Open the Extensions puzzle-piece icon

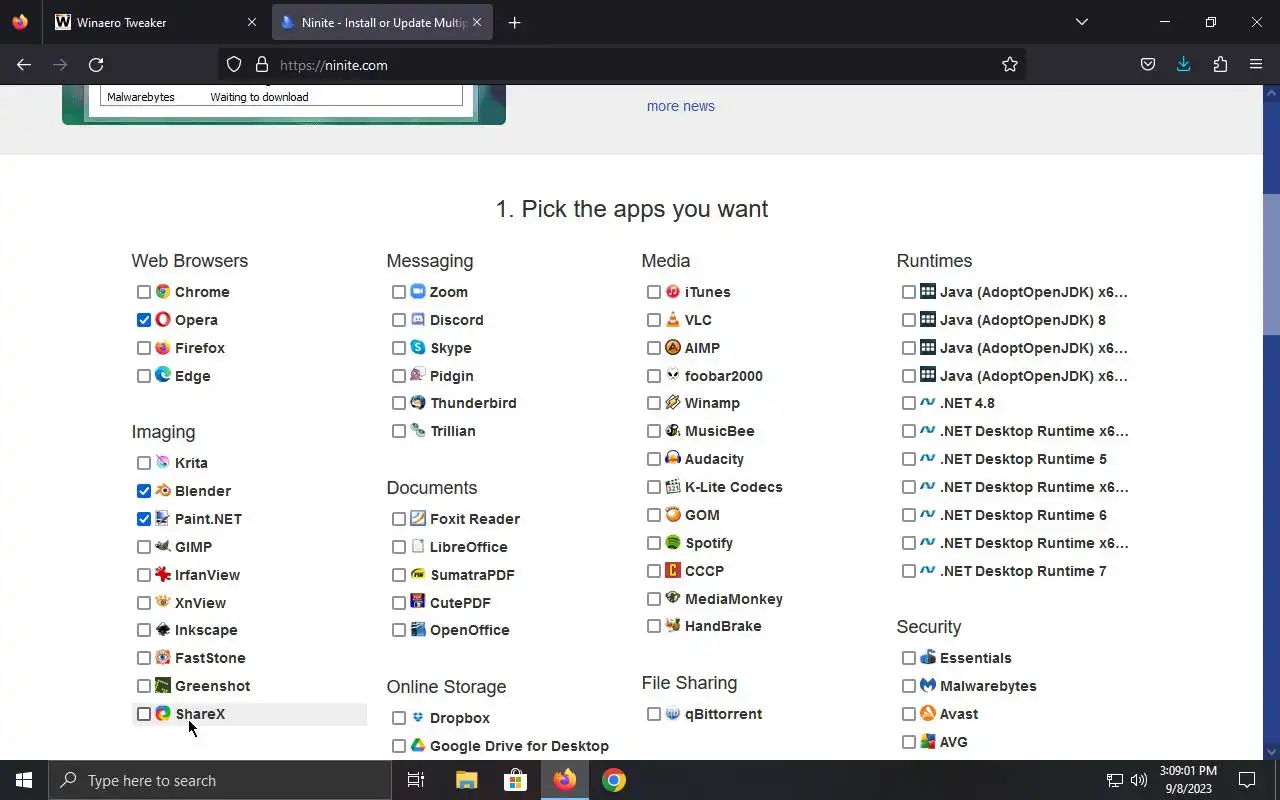tap(1220, 65)
